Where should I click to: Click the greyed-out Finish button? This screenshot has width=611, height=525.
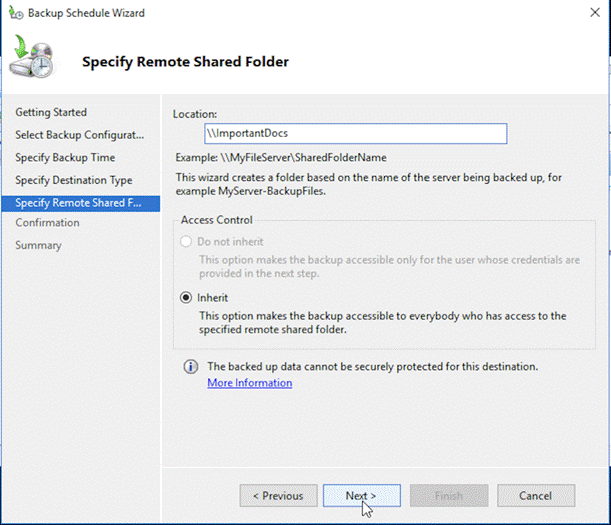coord(449,495)
